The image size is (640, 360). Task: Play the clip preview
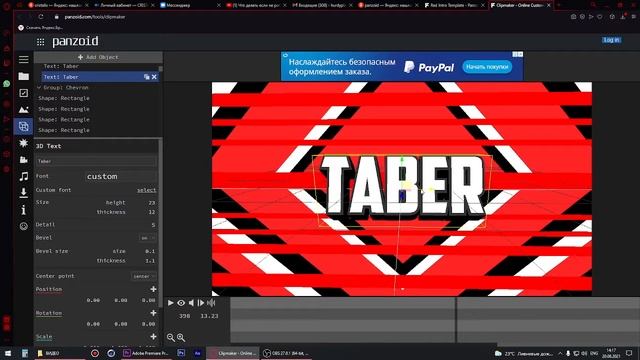point(171,303)
